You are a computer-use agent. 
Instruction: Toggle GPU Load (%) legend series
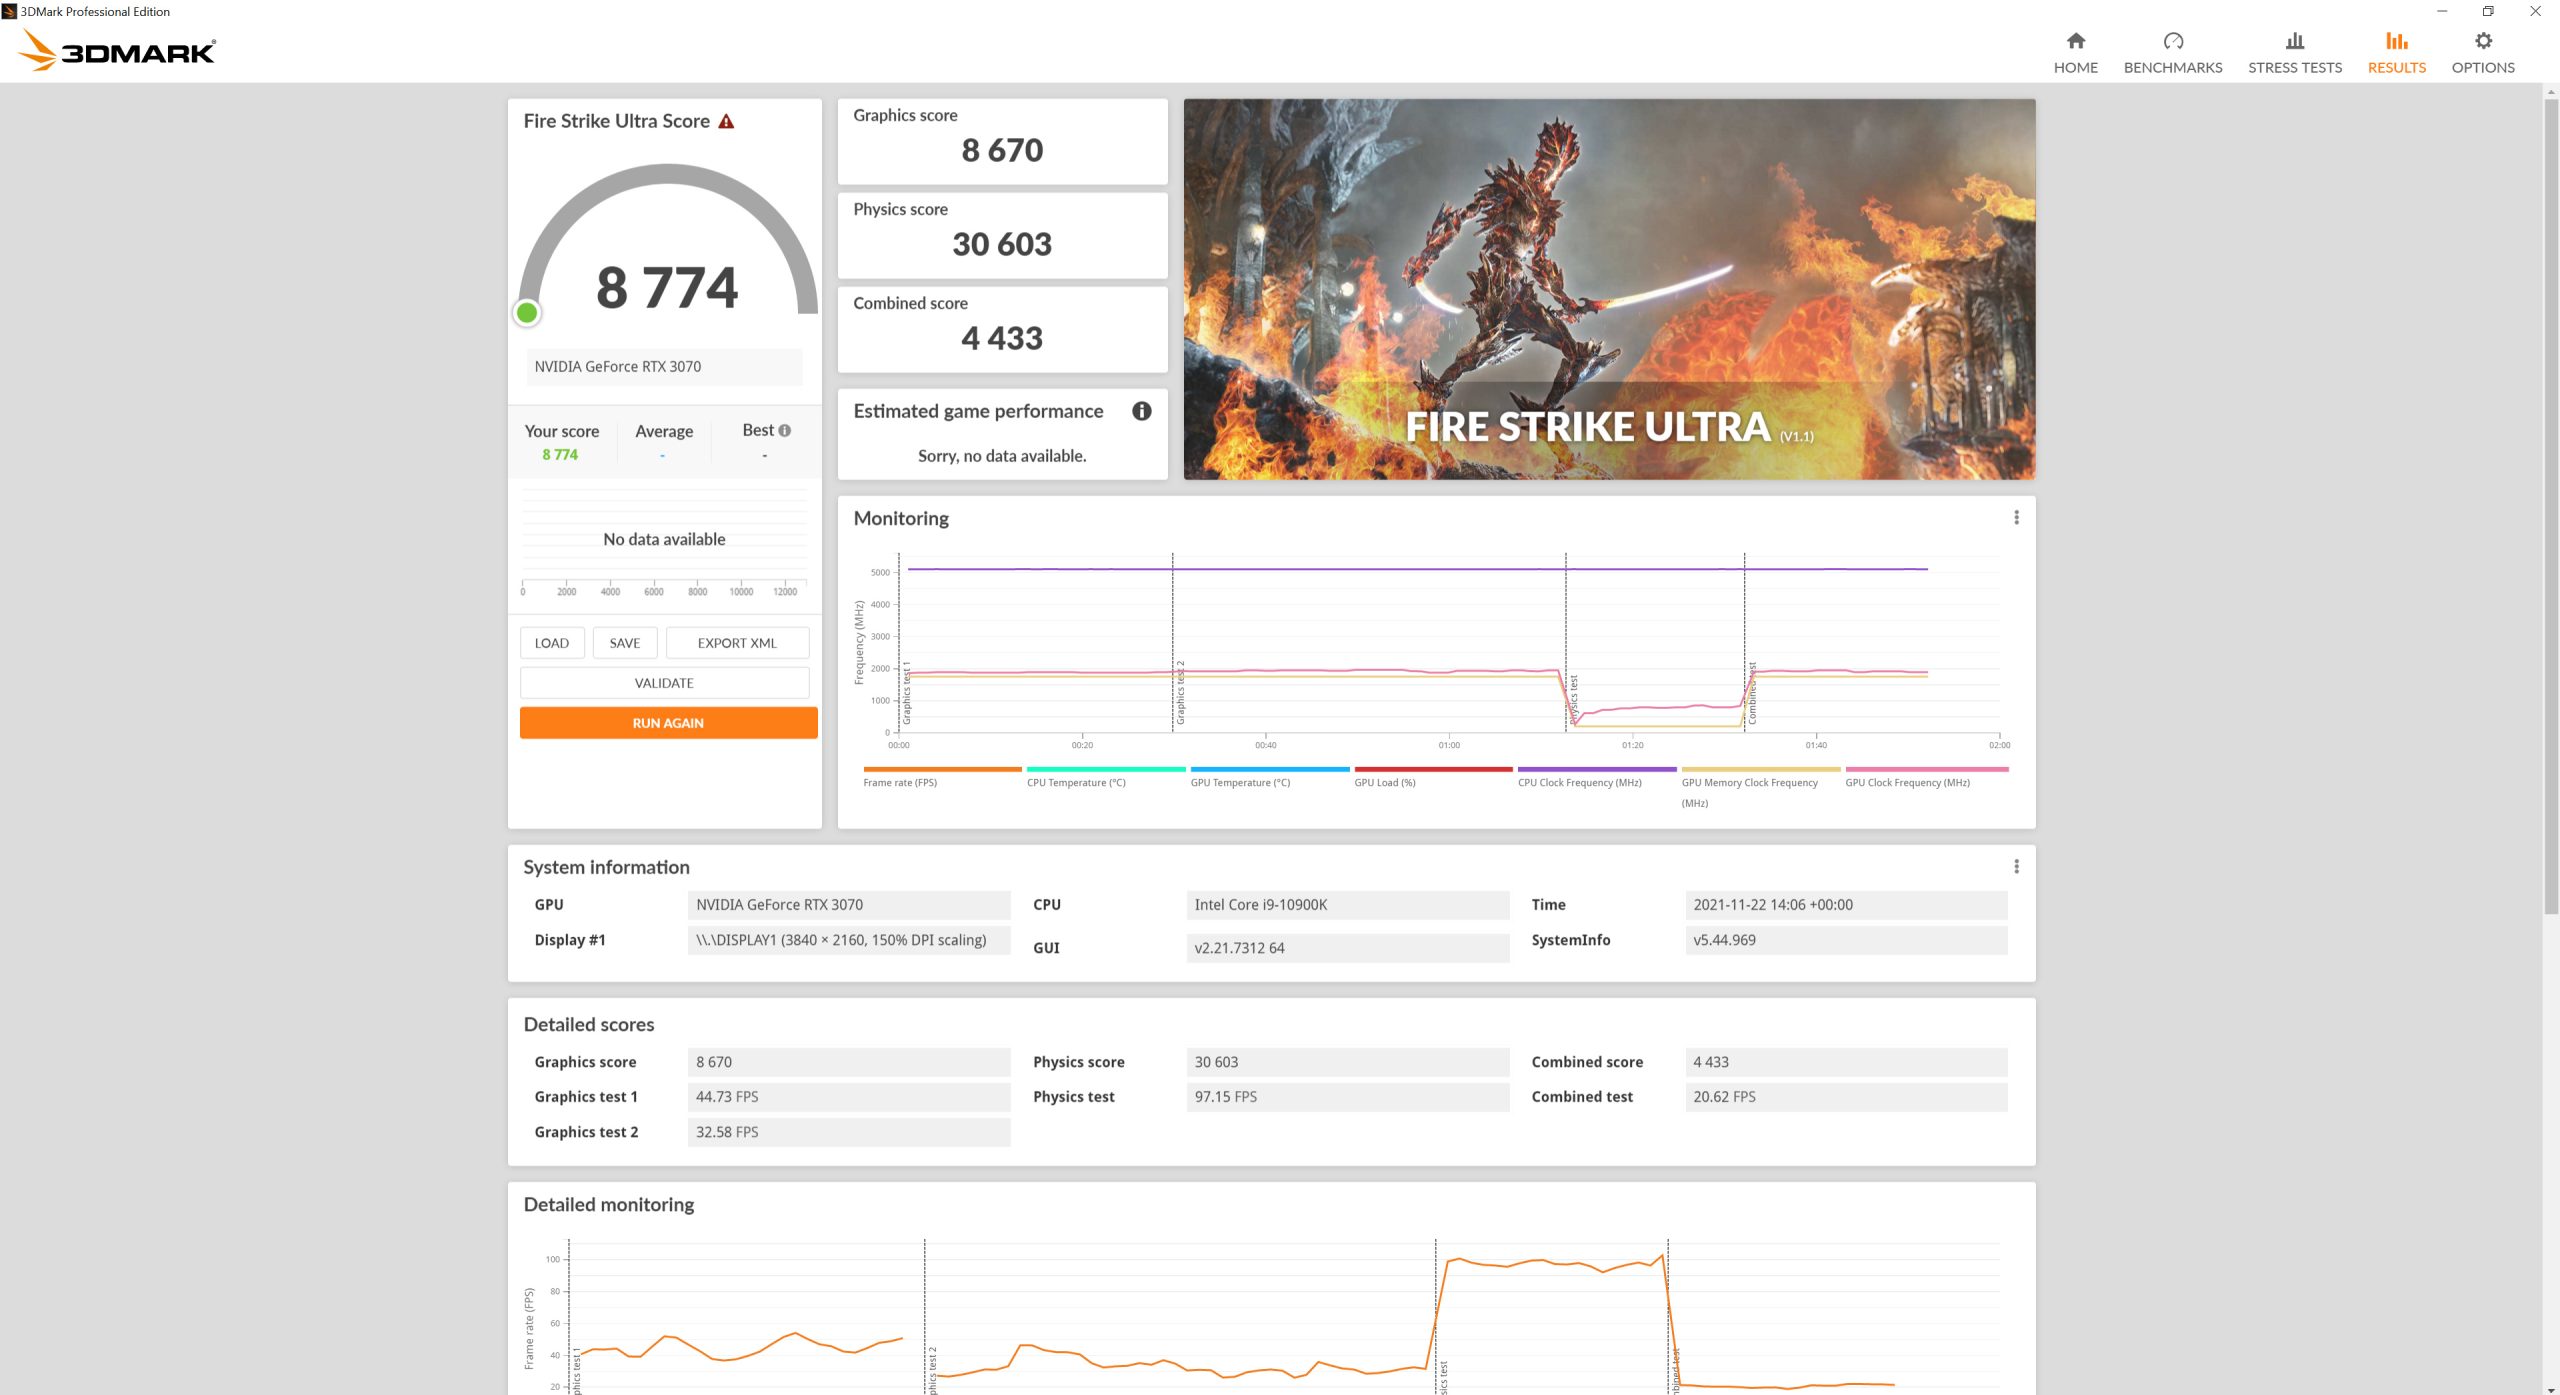(1385, 782)
